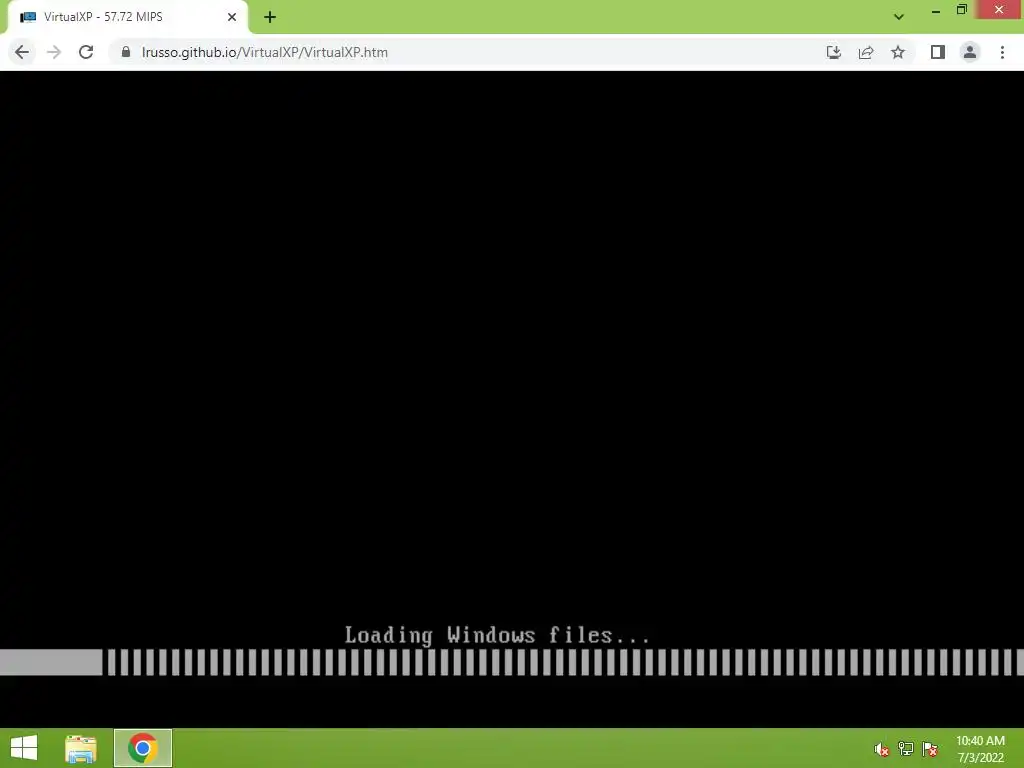Close the Chrome window

(x=999, y=9)
